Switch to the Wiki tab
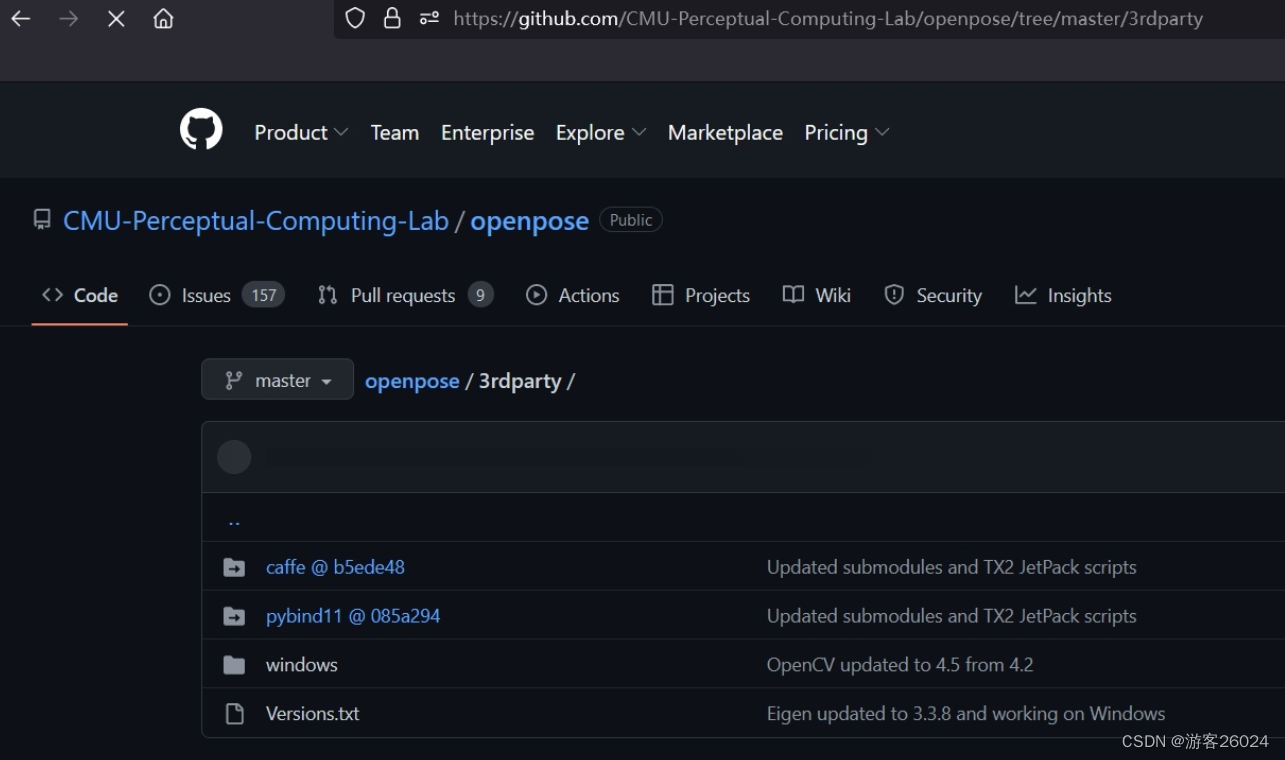The width and height of the screenshot is (1285, 760). point(817,295)
